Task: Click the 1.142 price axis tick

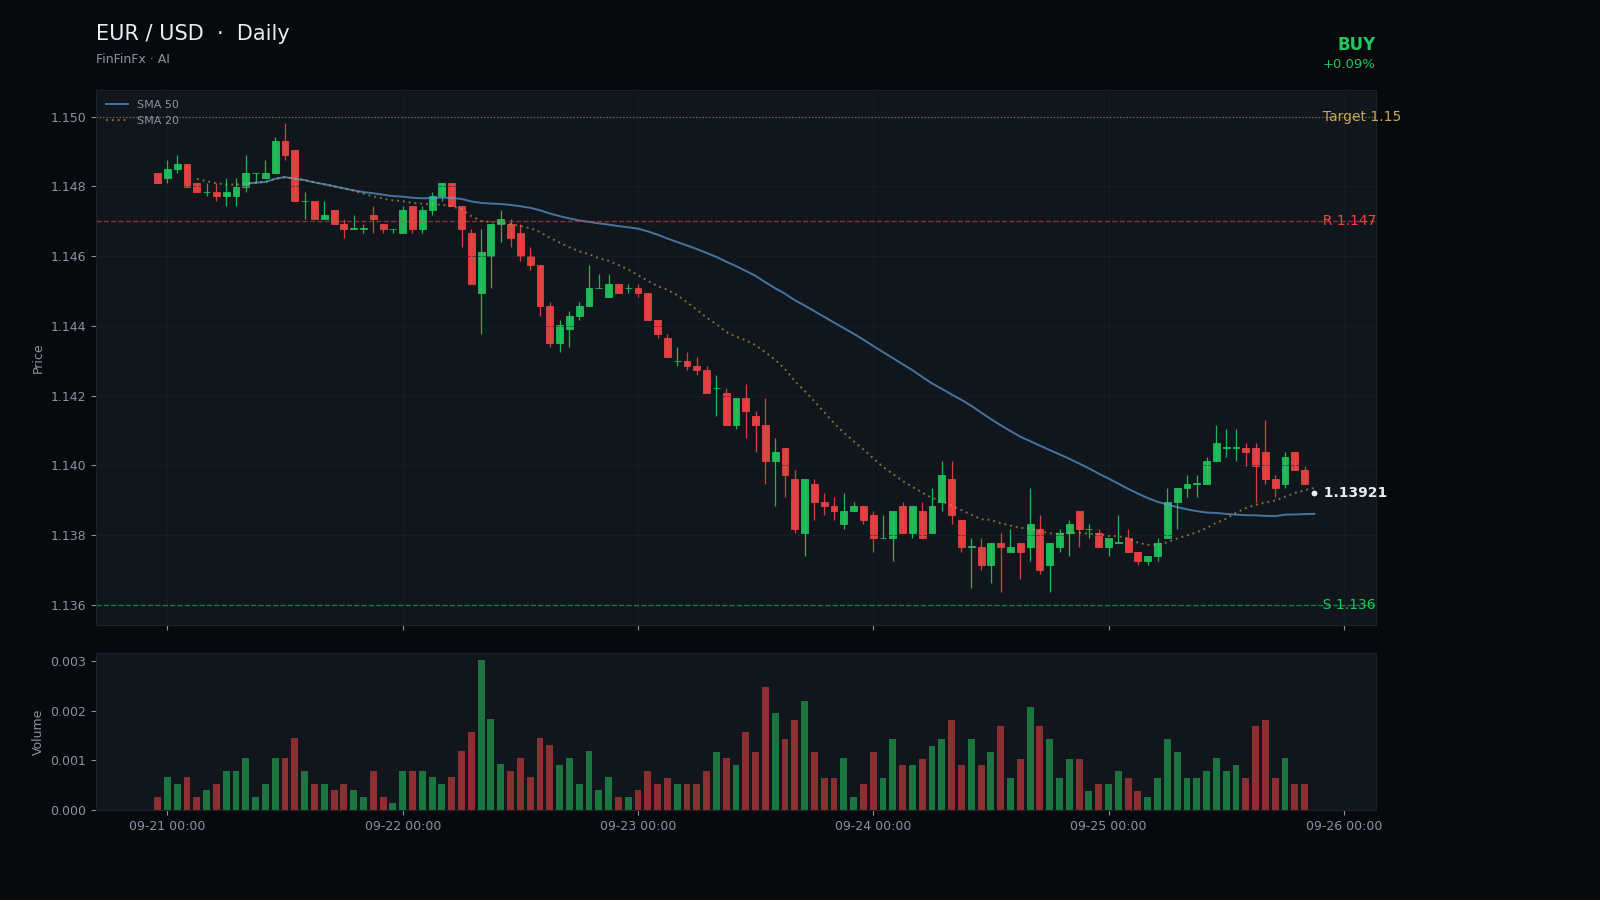Action: [x=68, y=397]
